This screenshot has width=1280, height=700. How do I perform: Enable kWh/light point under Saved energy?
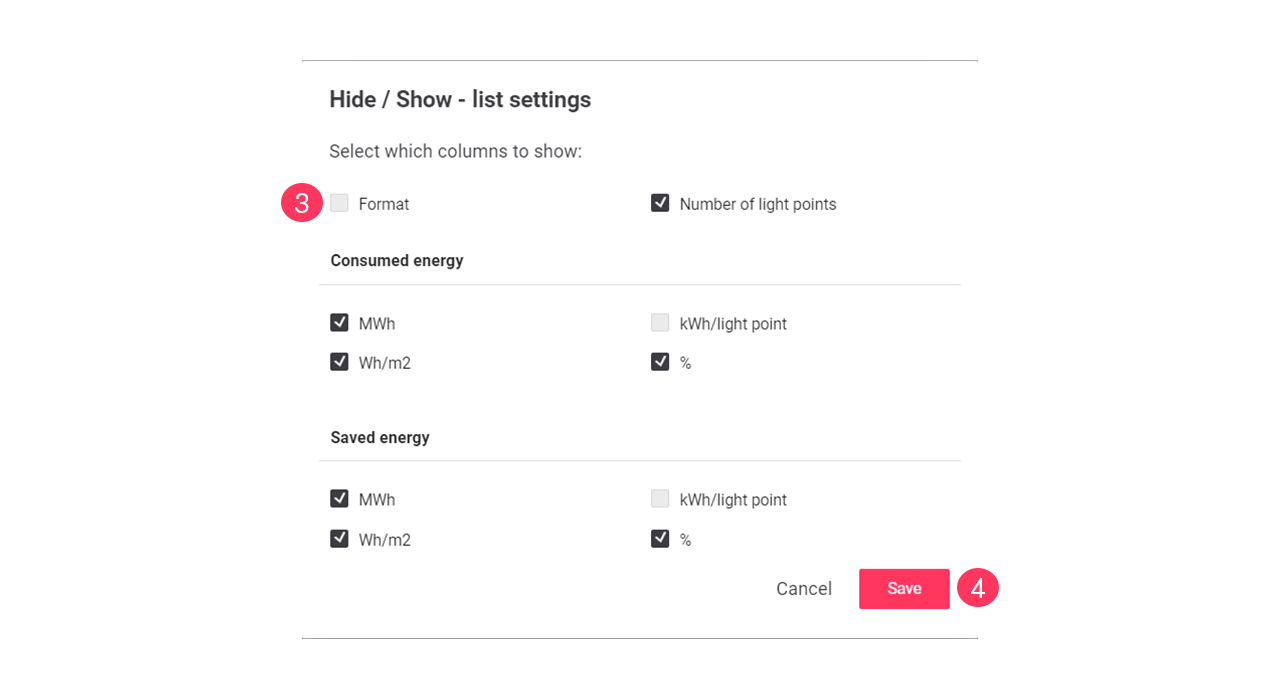pos(660,498)
